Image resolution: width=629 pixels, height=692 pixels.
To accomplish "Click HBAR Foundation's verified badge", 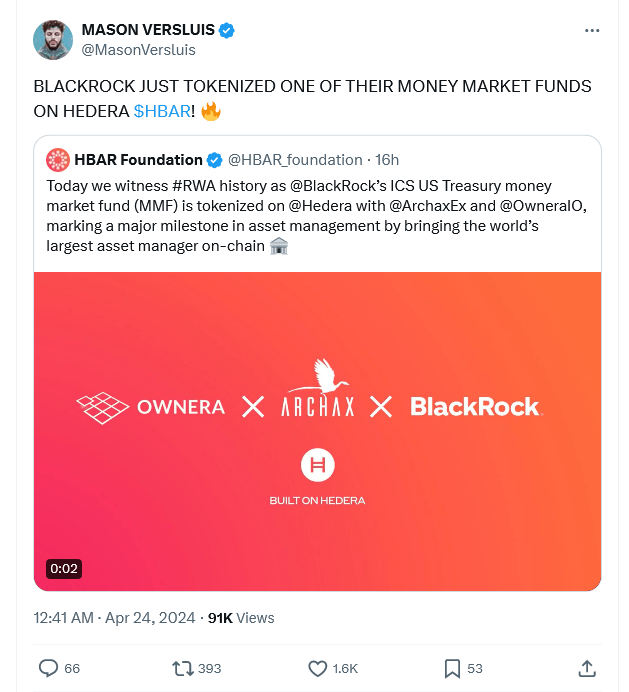I will [215, 160].
